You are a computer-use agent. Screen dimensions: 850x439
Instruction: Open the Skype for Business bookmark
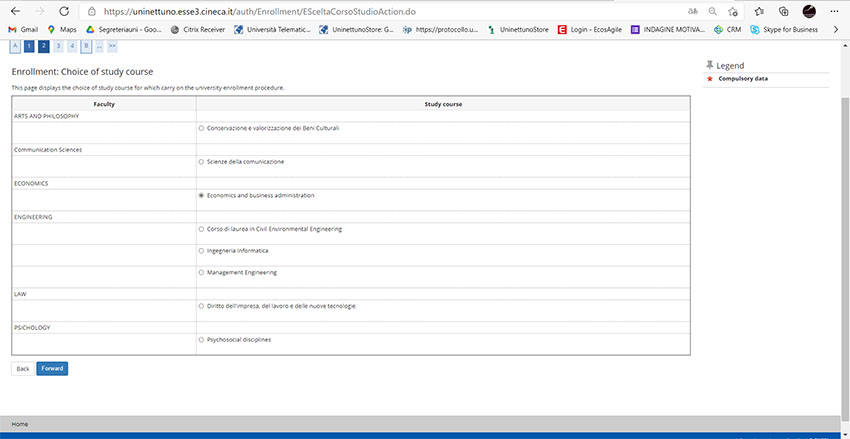(784, 30)
